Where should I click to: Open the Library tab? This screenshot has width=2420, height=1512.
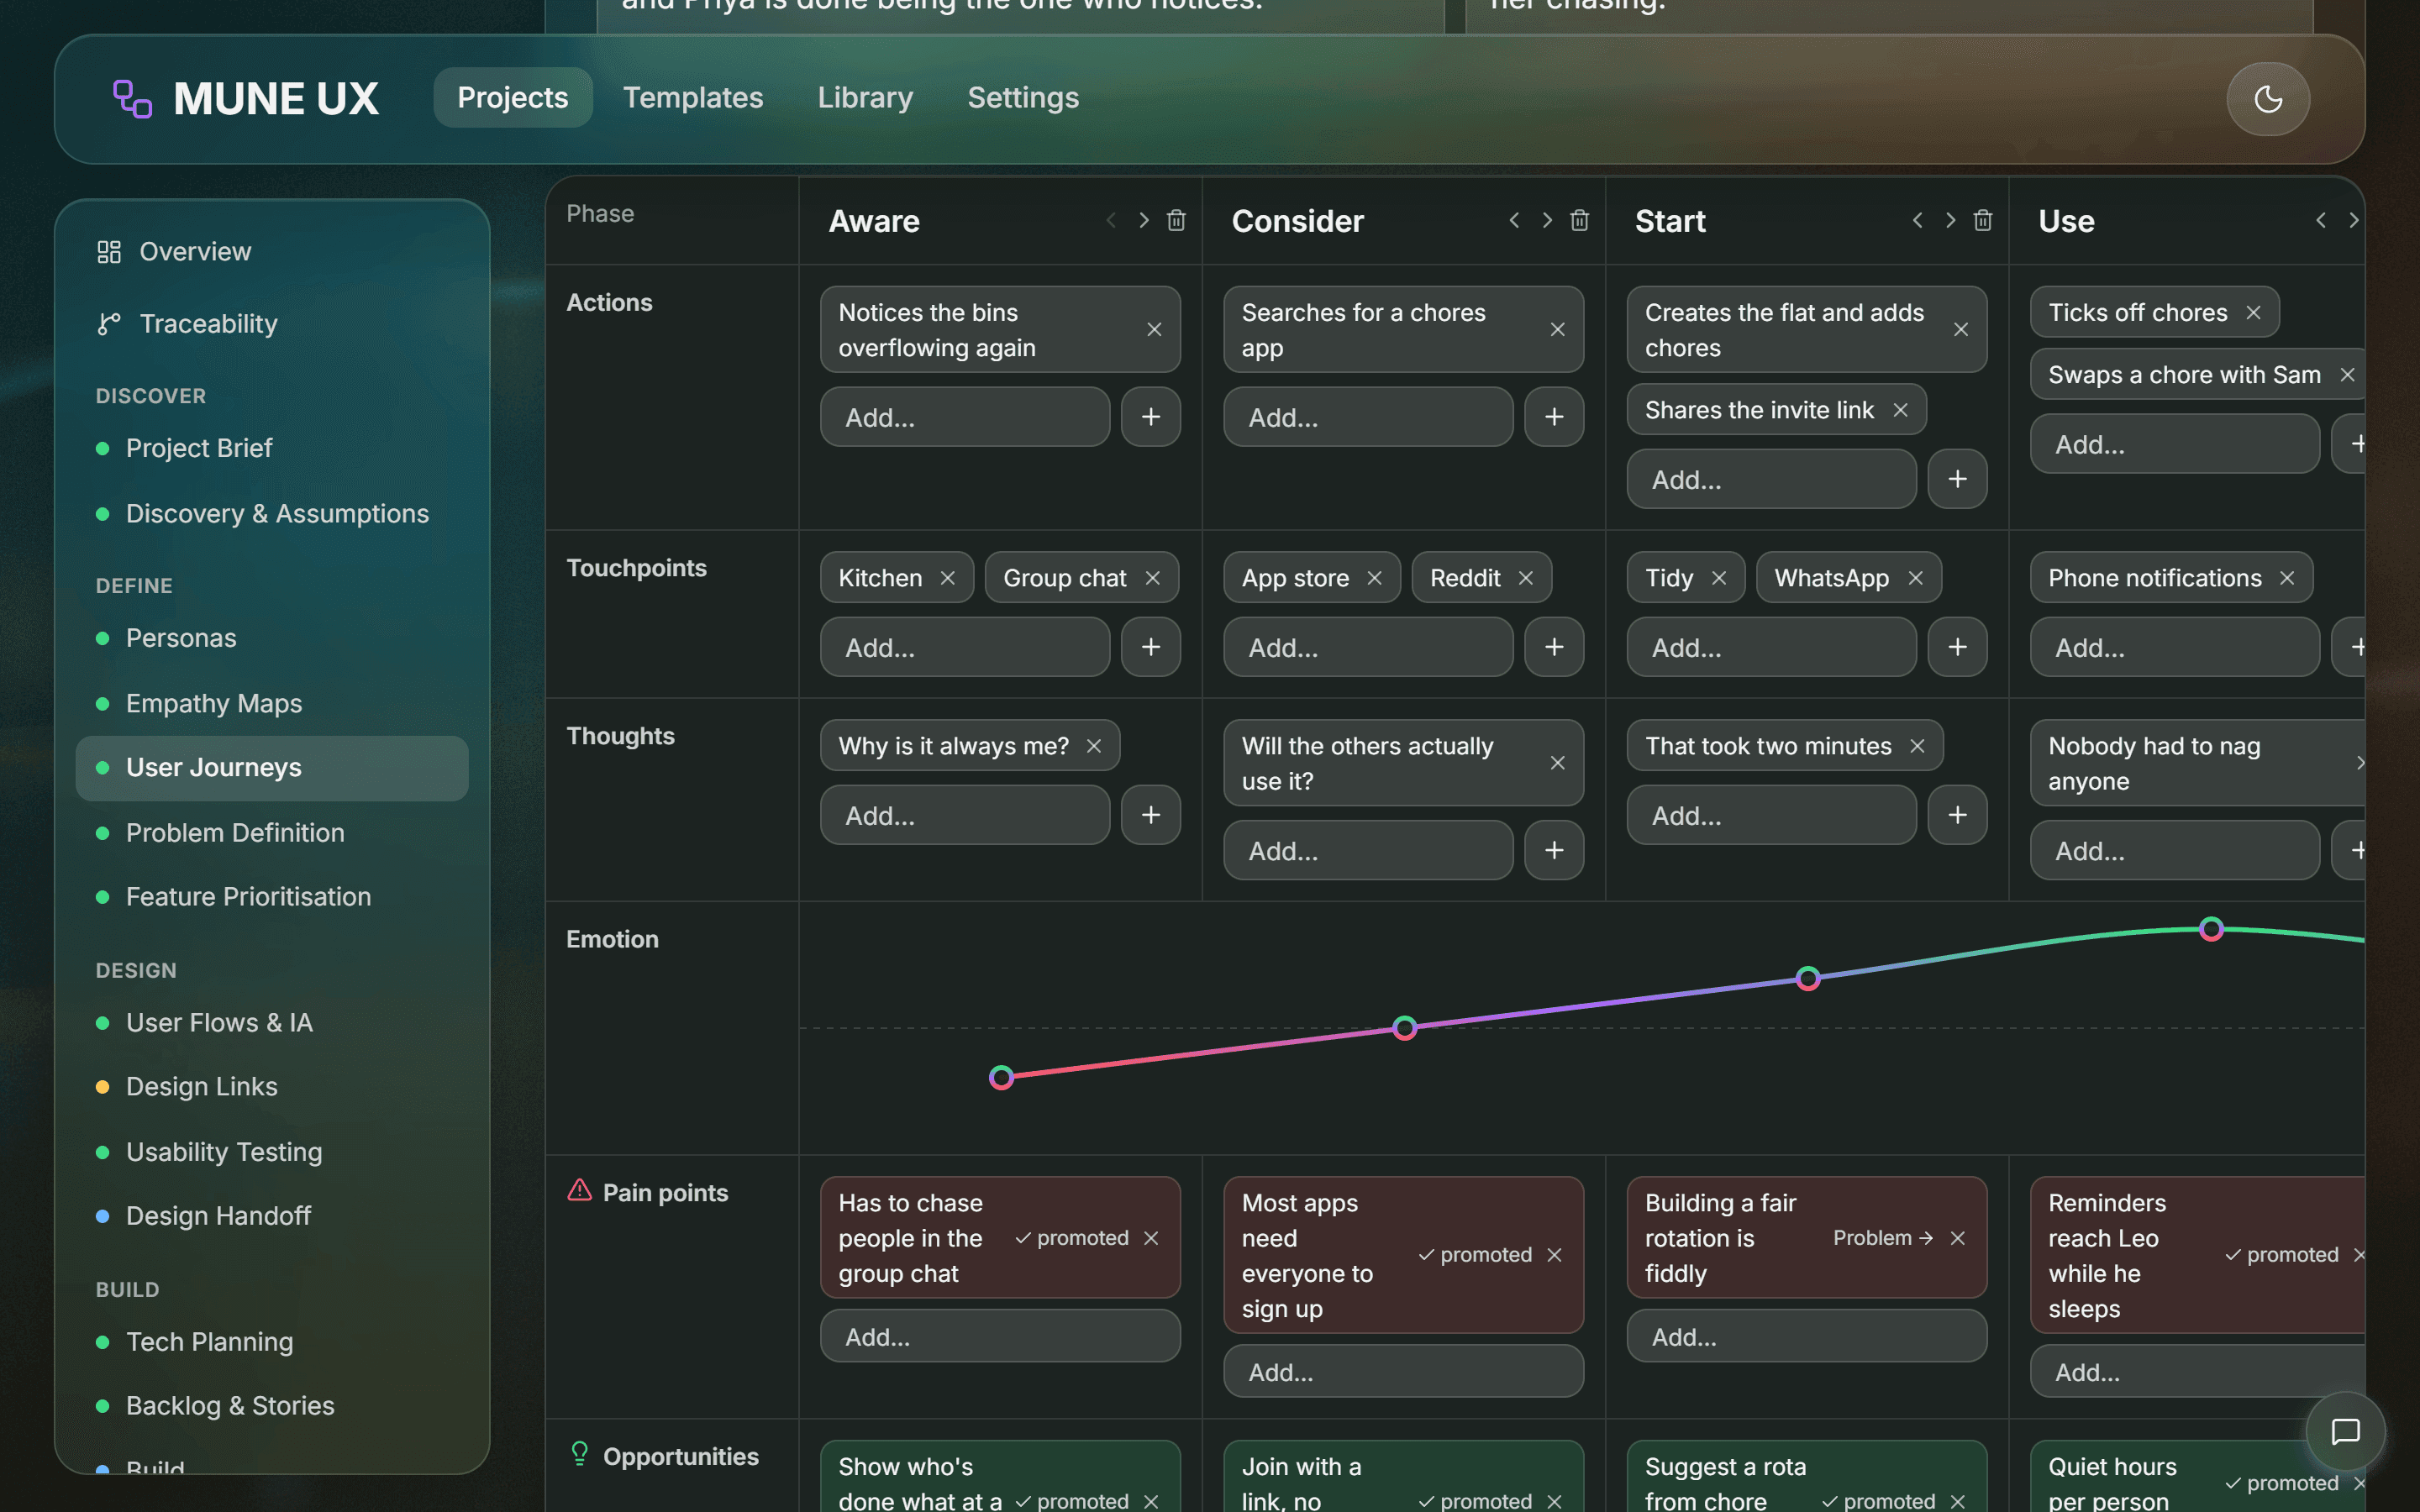(x=865, y=97)
